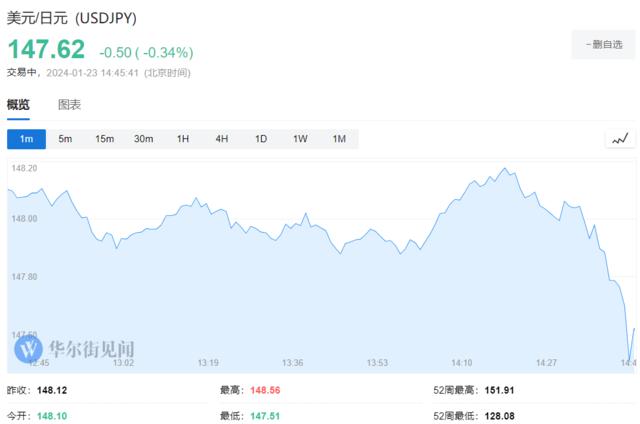Viewport: 640px width, 424px height.
Task: Switch to the 概览 tab
Action: [19, 104]
